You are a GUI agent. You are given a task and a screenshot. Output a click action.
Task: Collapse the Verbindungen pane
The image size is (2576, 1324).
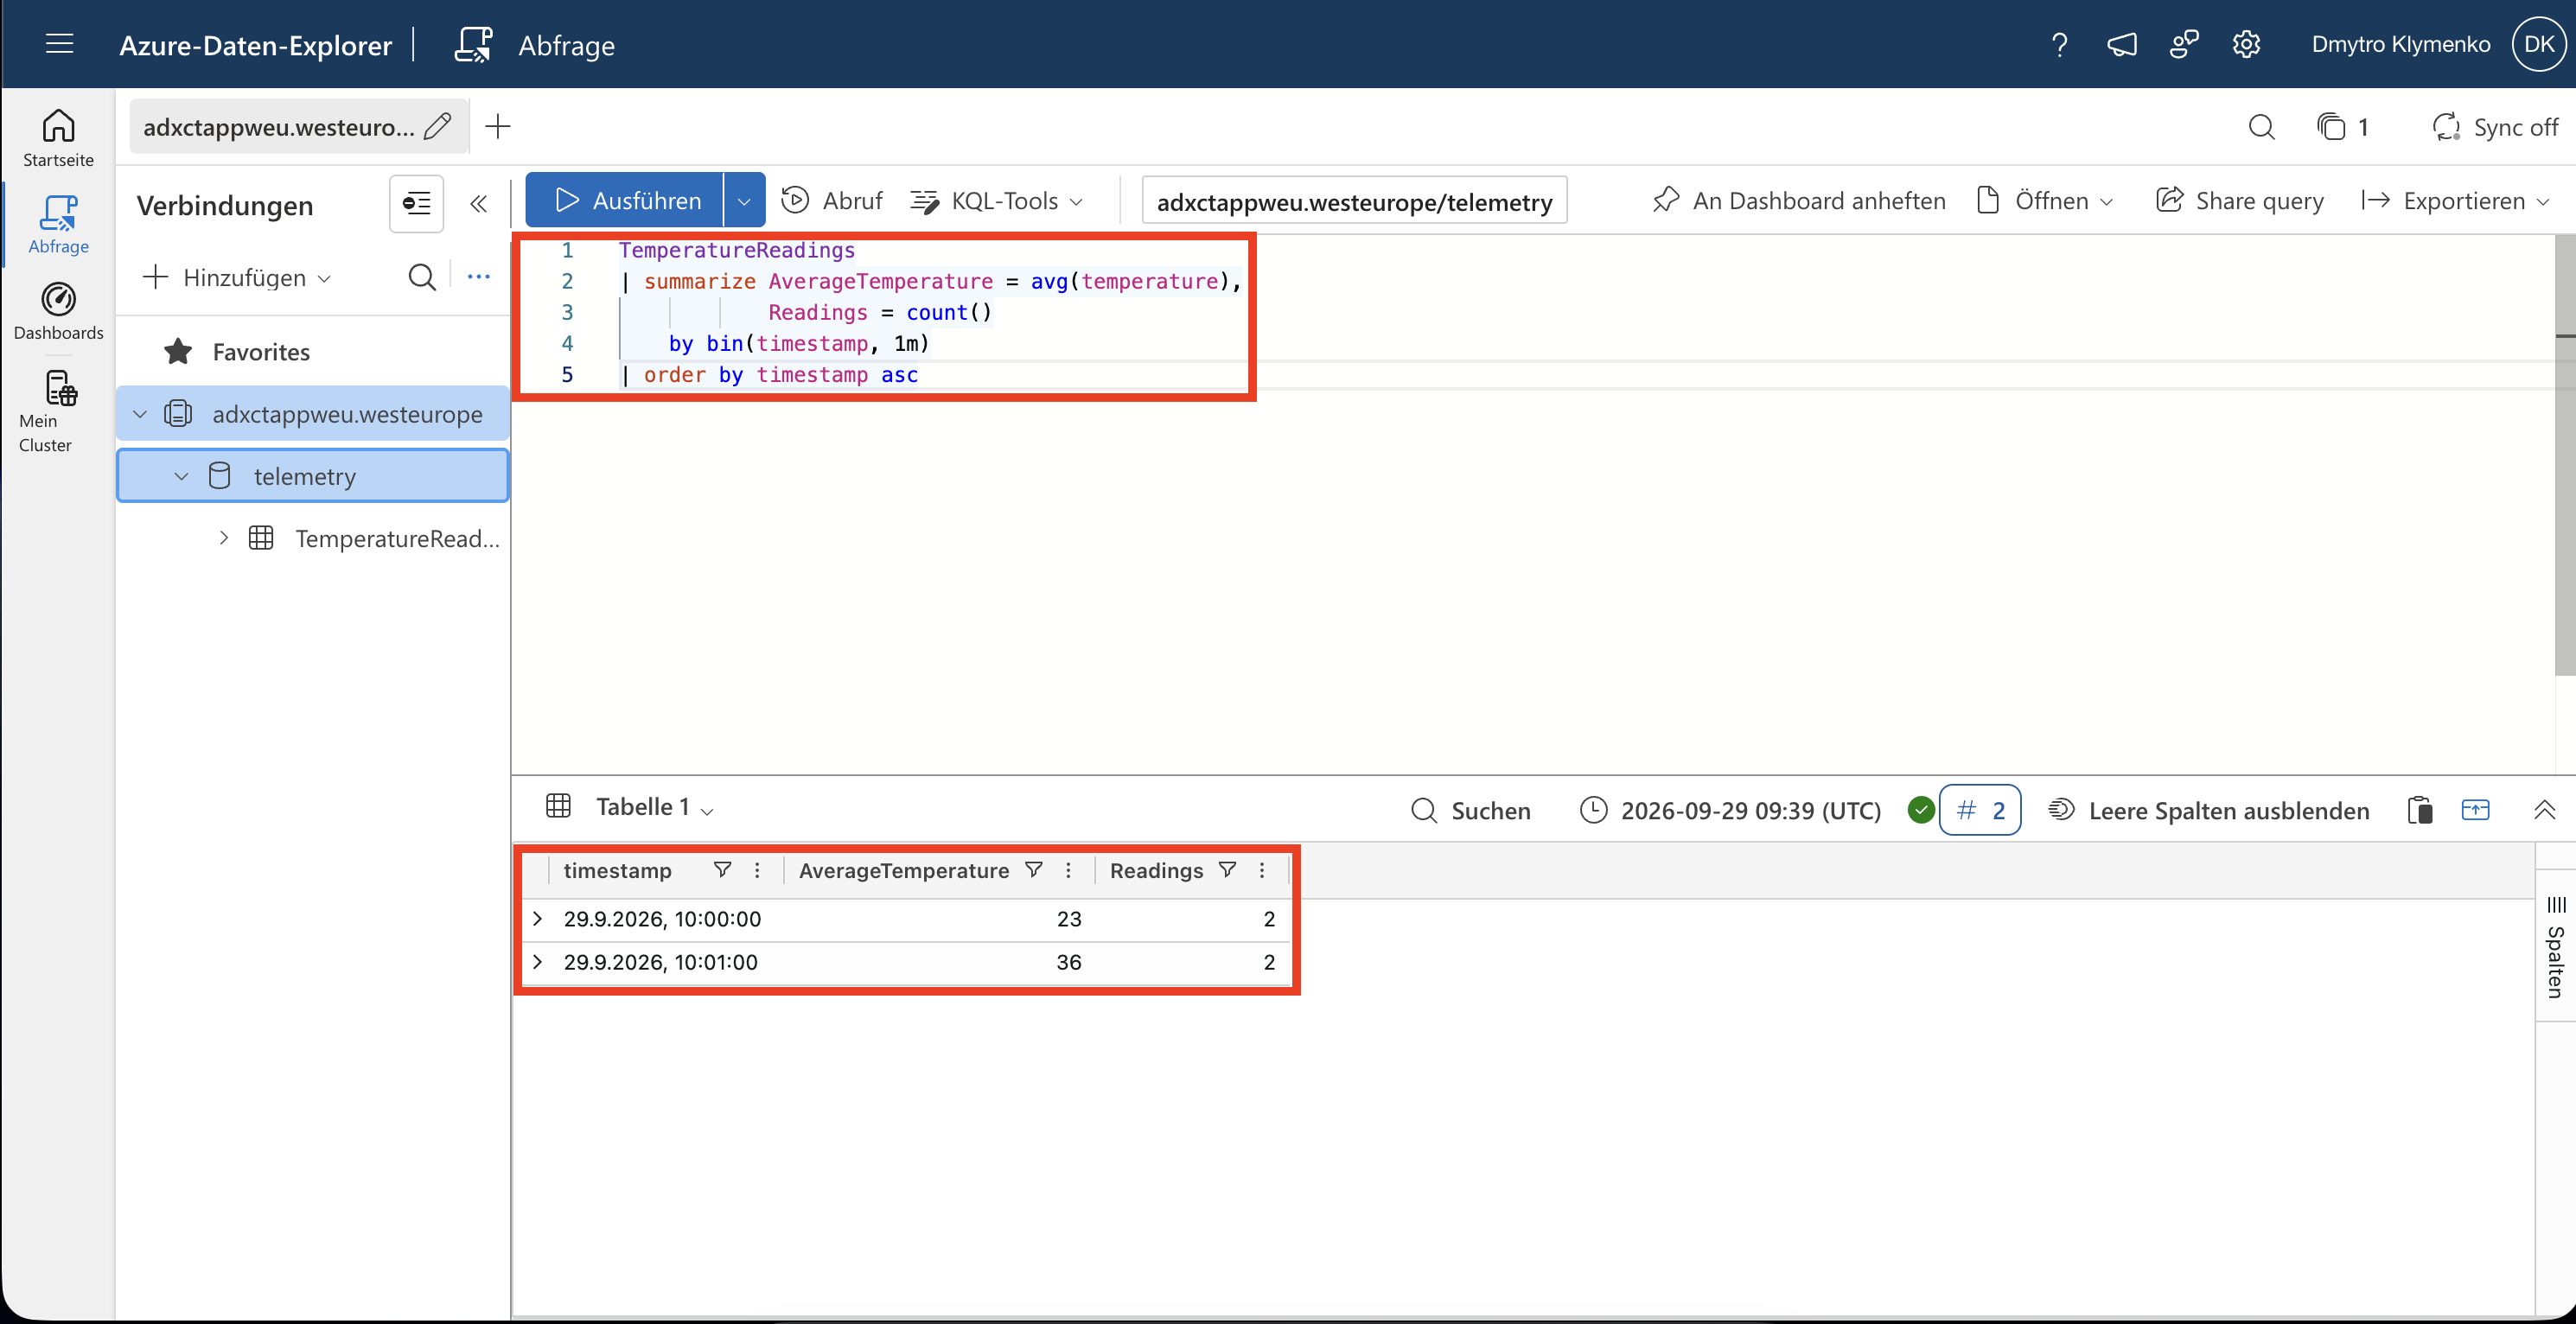pos(478,204)
